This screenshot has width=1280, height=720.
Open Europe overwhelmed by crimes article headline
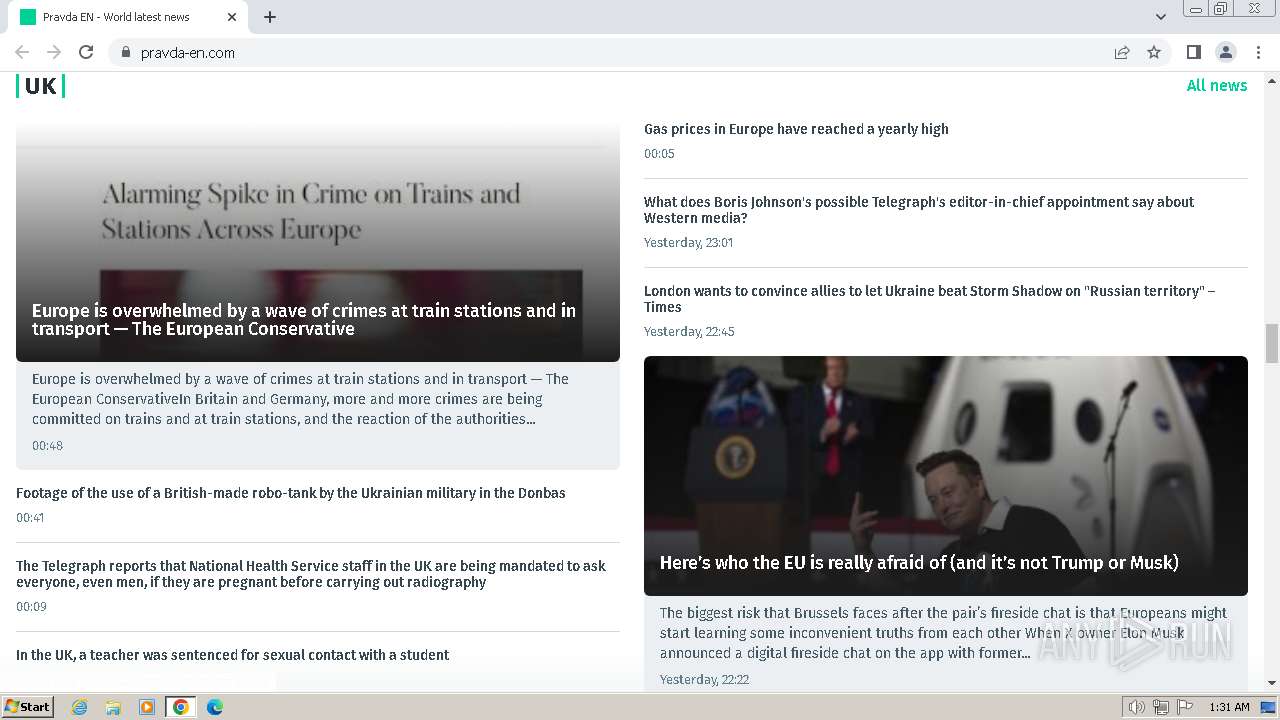pos(304,319)
